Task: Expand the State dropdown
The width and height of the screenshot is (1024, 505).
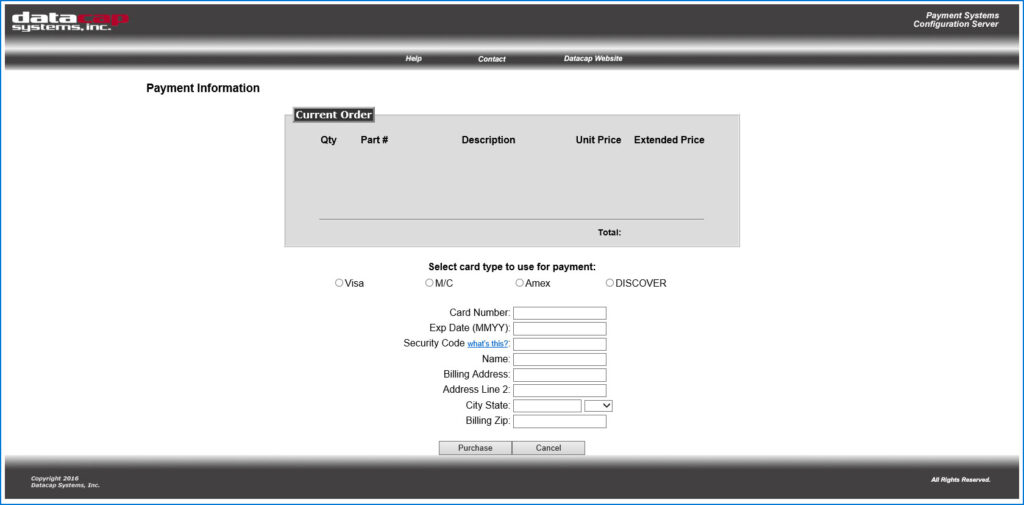Action: (598, 406)
